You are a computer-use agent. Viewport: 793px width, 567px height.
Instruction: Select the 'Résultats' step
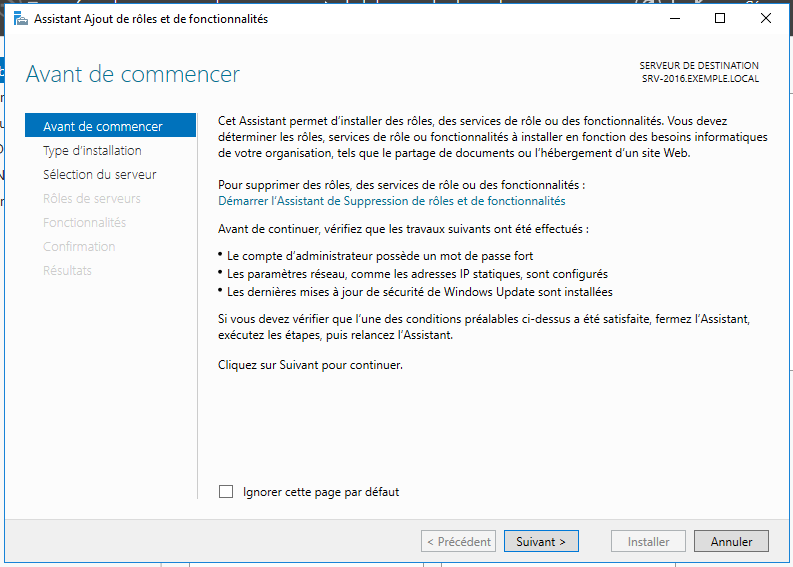point(67,271)
